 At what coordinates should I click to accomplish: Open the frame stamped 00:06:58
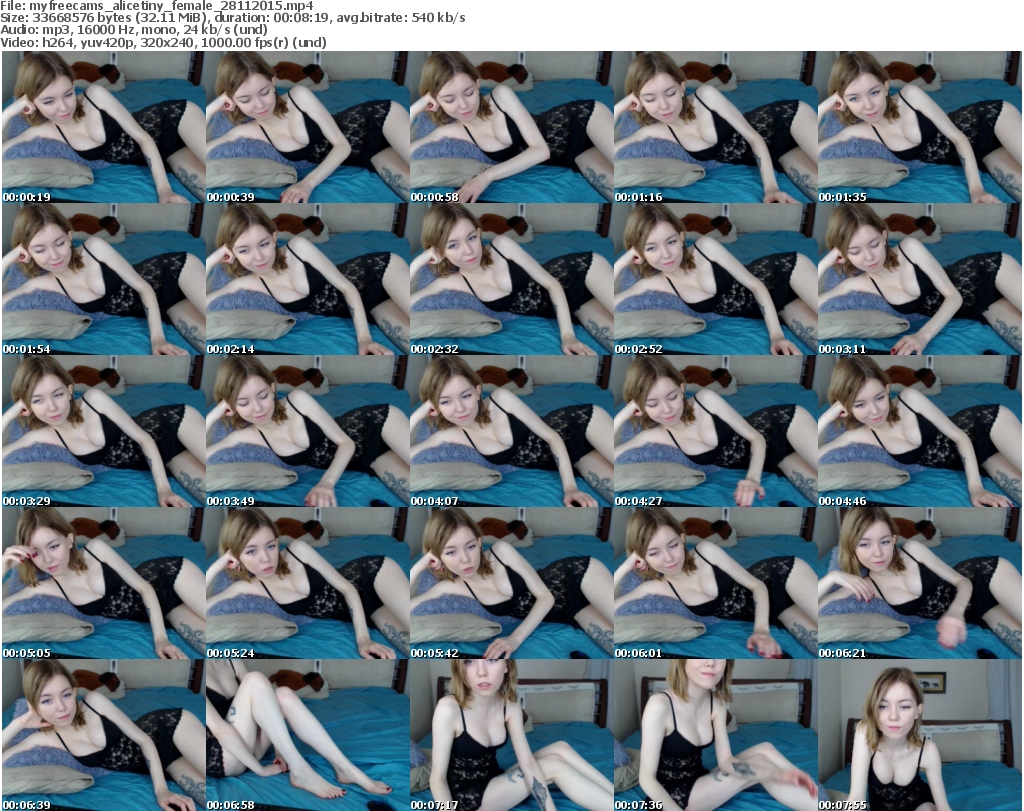click(x=308, y=735)
